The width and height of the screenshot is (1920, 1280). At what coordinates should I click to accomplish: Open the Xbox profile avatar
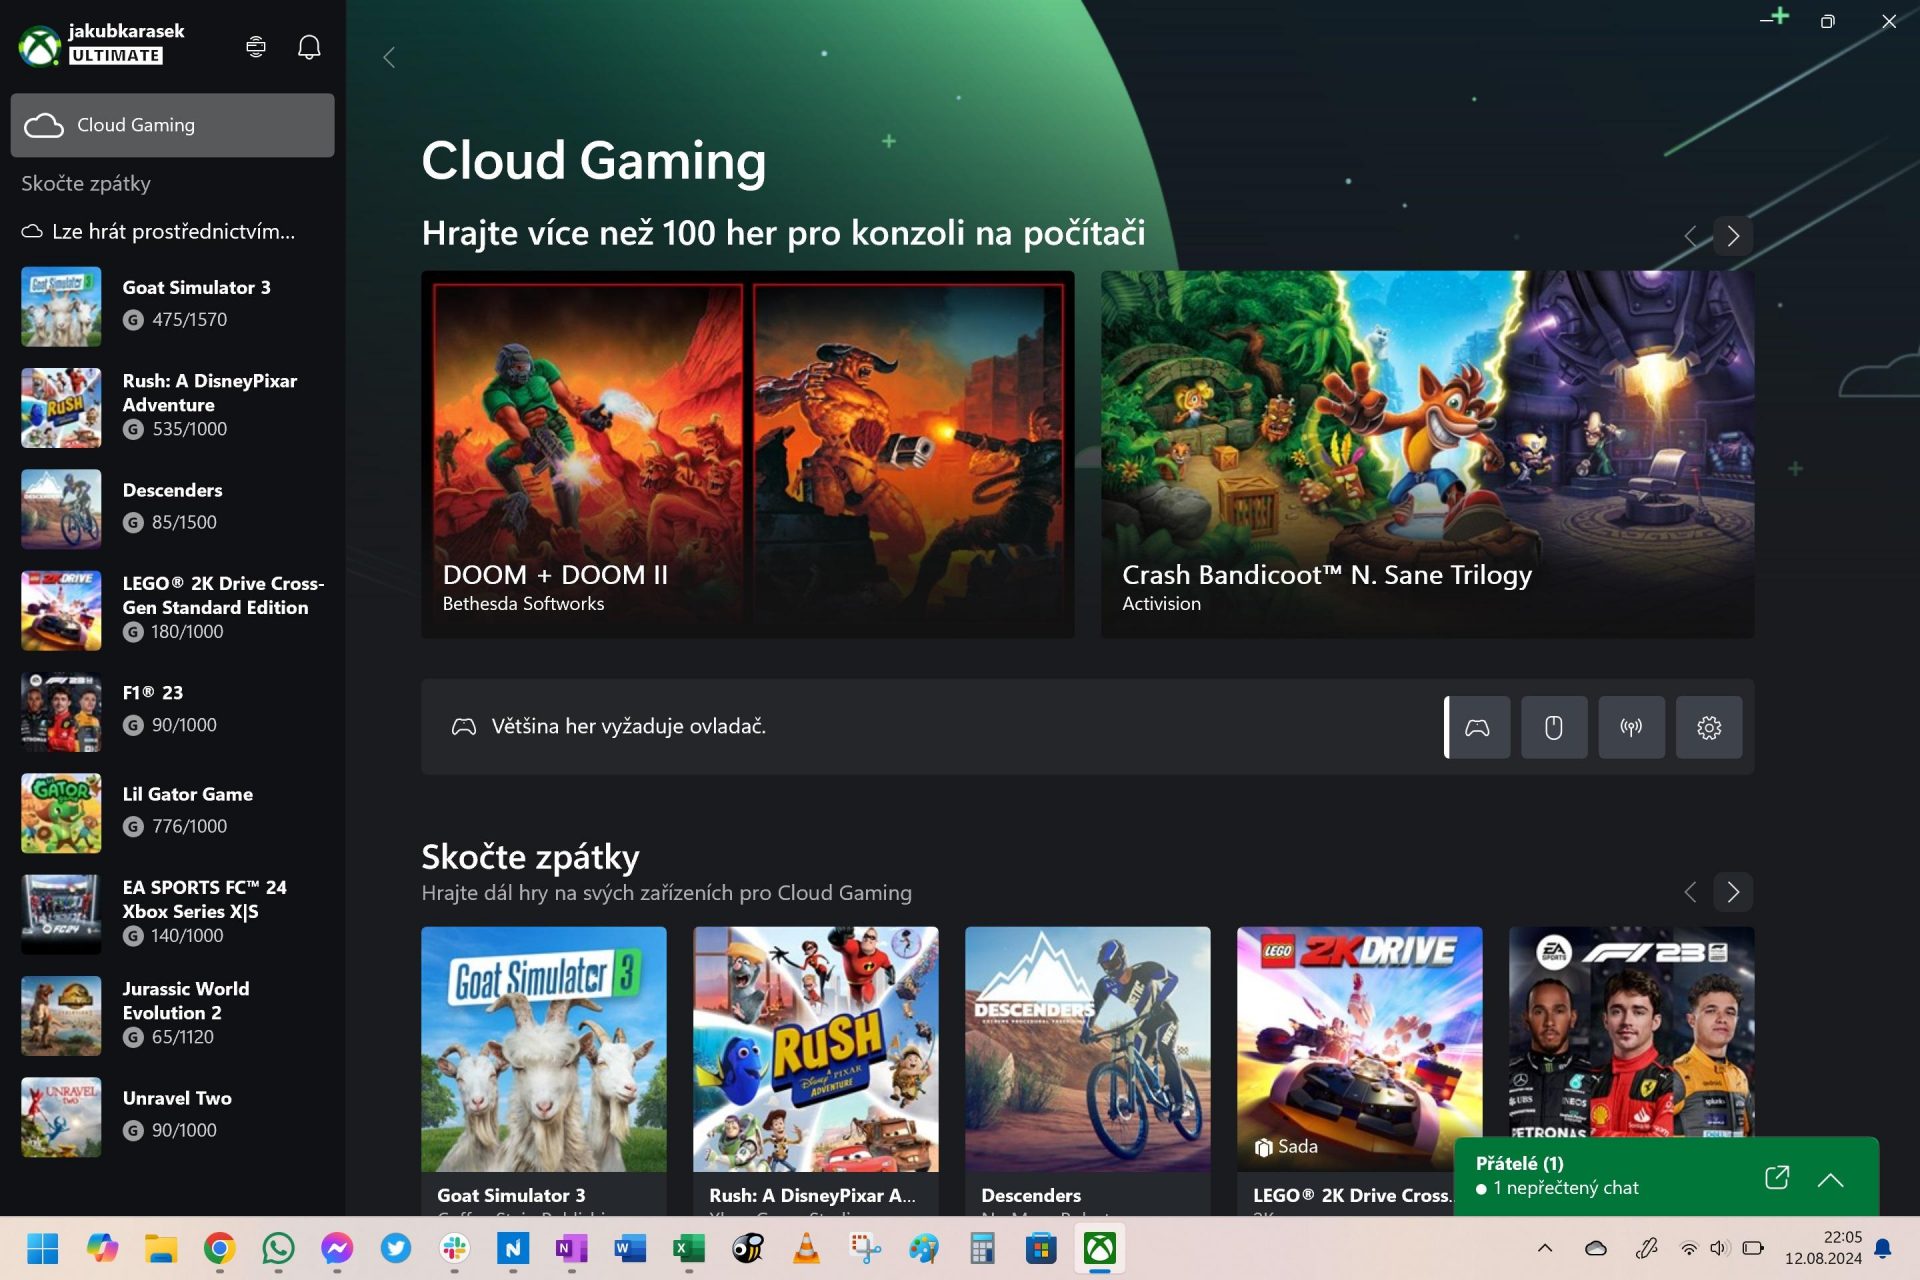[40, 46]
